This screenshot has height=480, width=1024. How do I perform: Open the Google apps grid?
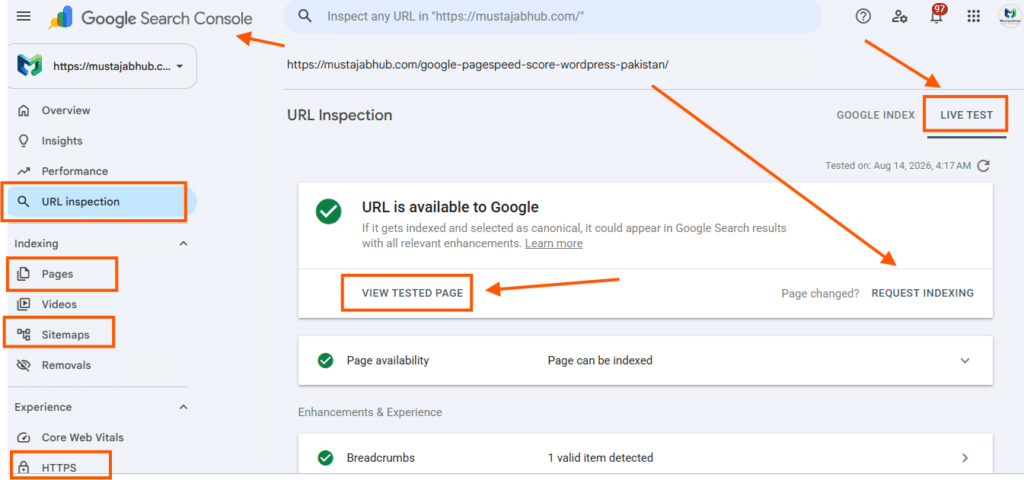(973, 16)
